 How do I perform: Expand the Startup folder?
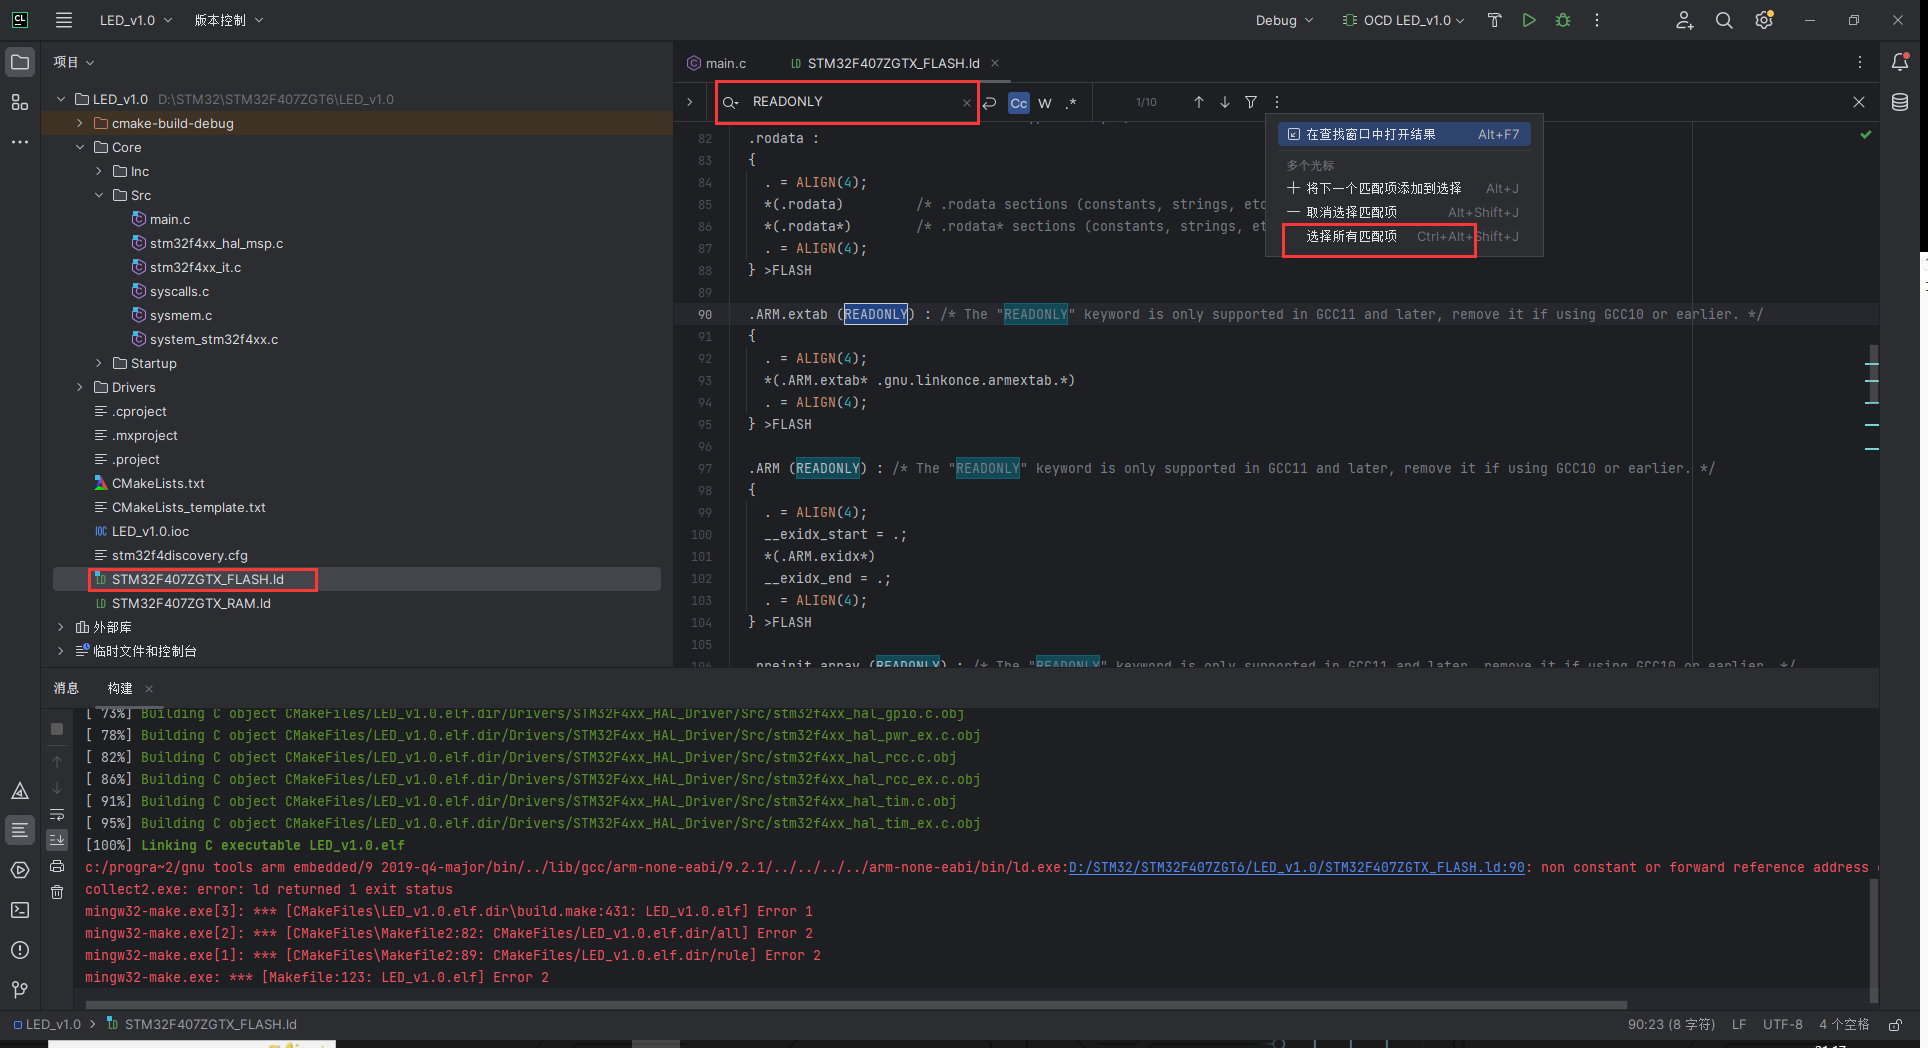click(x=99, y=364)
